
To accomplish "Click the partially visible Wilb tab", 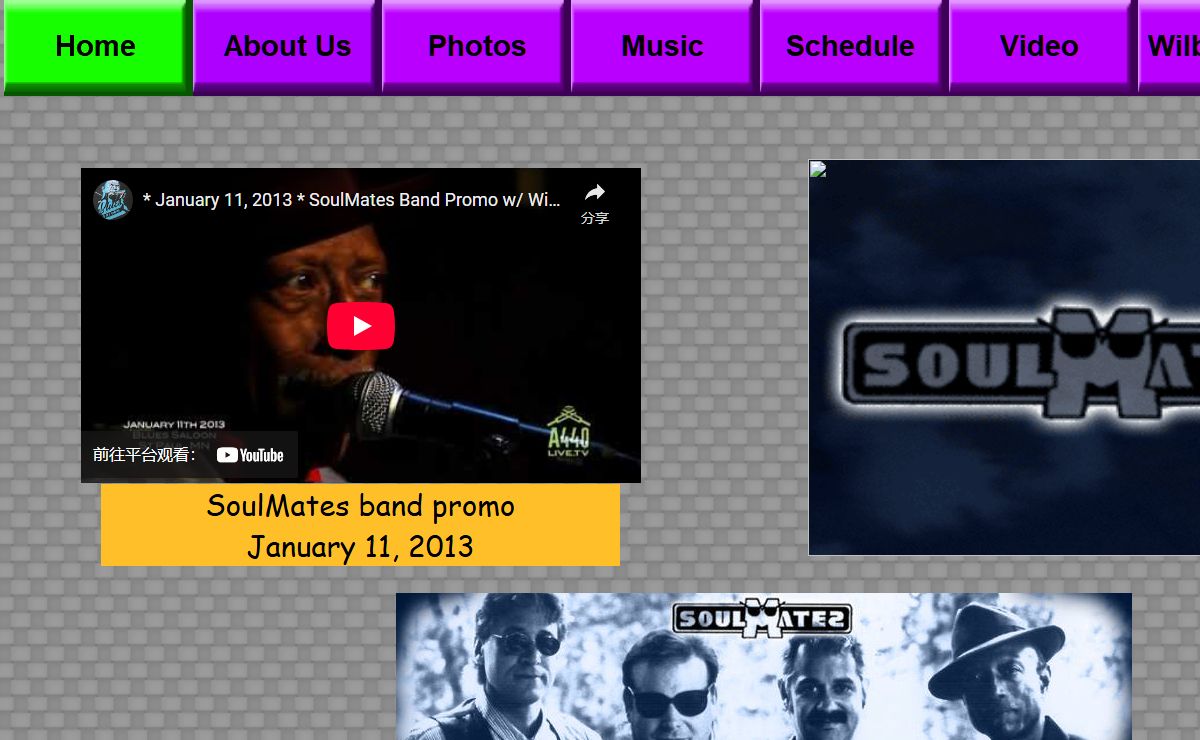I will [x=1170, y=46].
